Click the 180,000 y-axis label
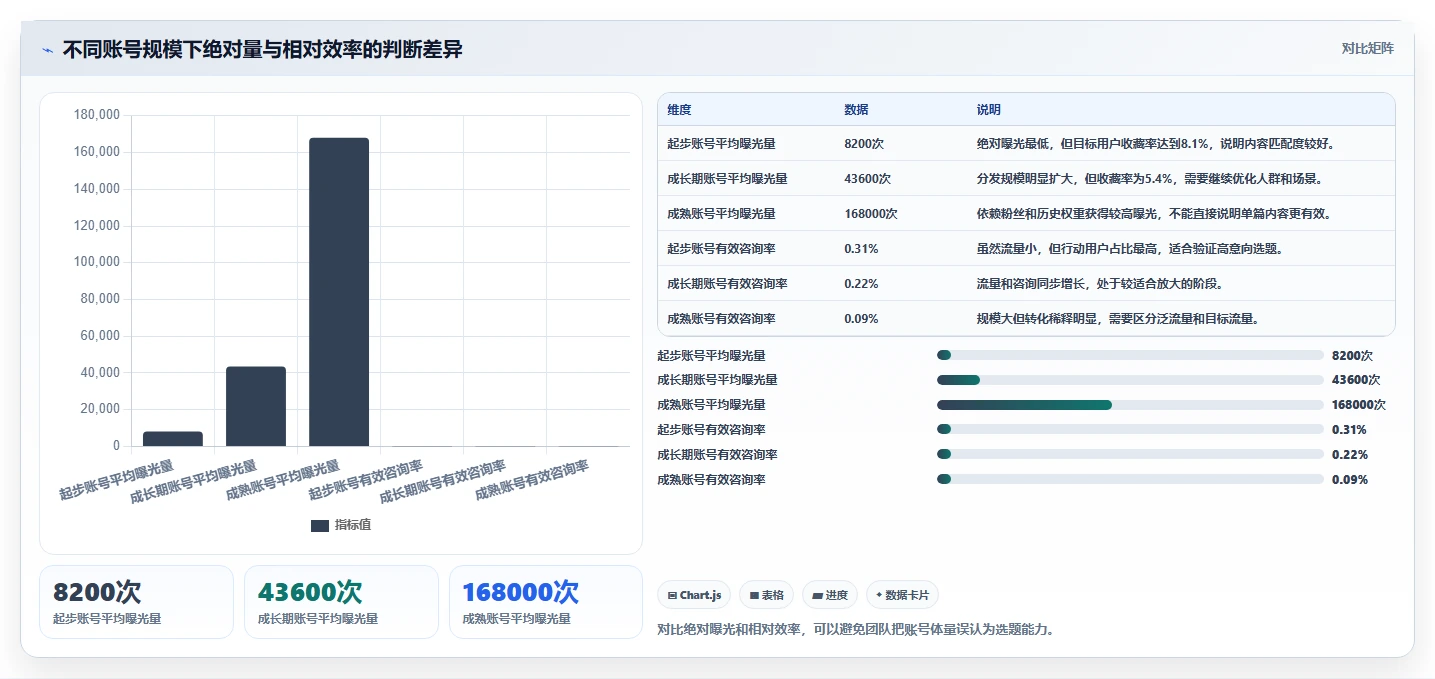Screen dimensions: 1435x679 point(97,115)
